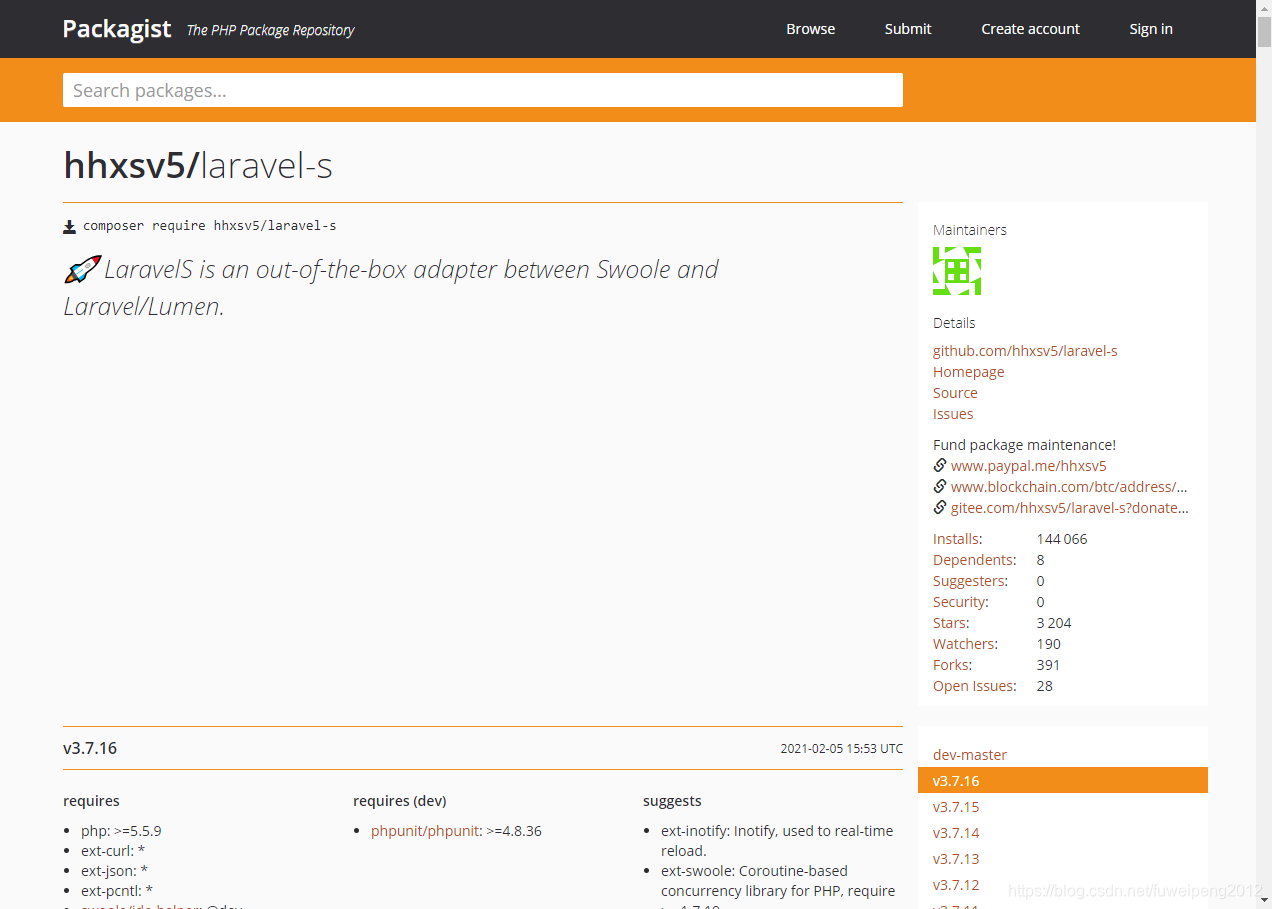The height and width of the screenshot is (909, 1272).
Task: Select version v3.7.16 in the list
Action: coord(1062,780)
